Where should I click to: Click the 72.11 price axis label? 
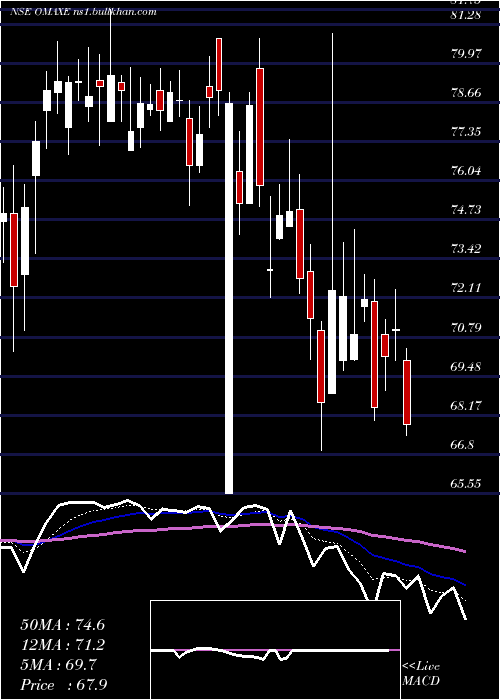pyautogui.click(x=466, y=288)
